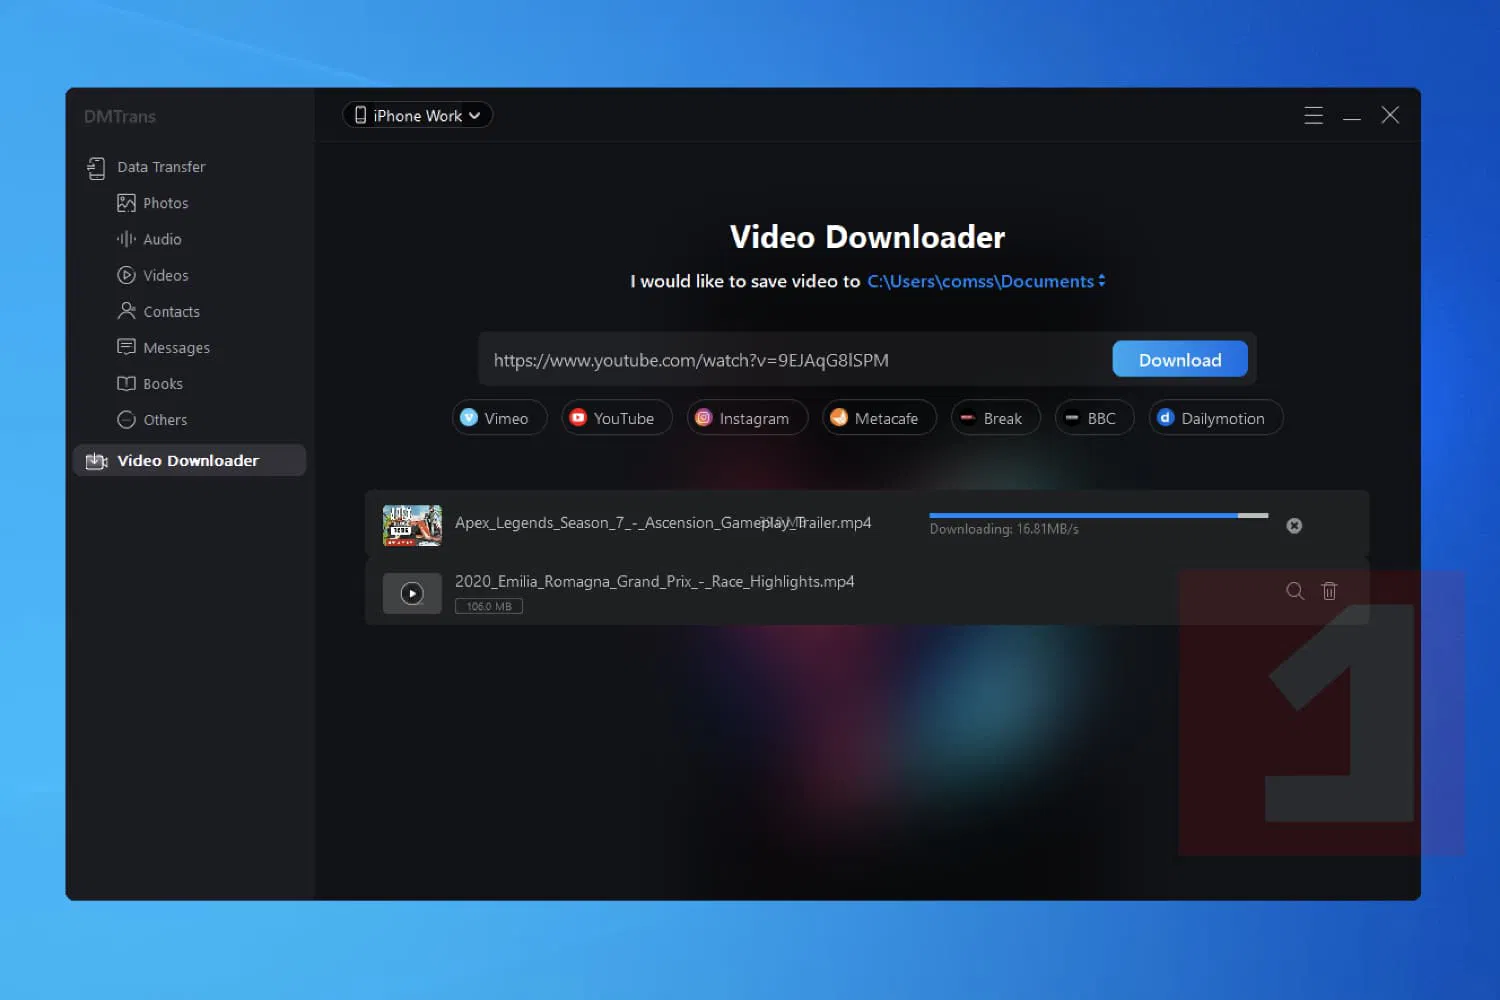Viewport: 1500px width, 1000px height.
Task: Open the Books section
Action: click(163, 383)
